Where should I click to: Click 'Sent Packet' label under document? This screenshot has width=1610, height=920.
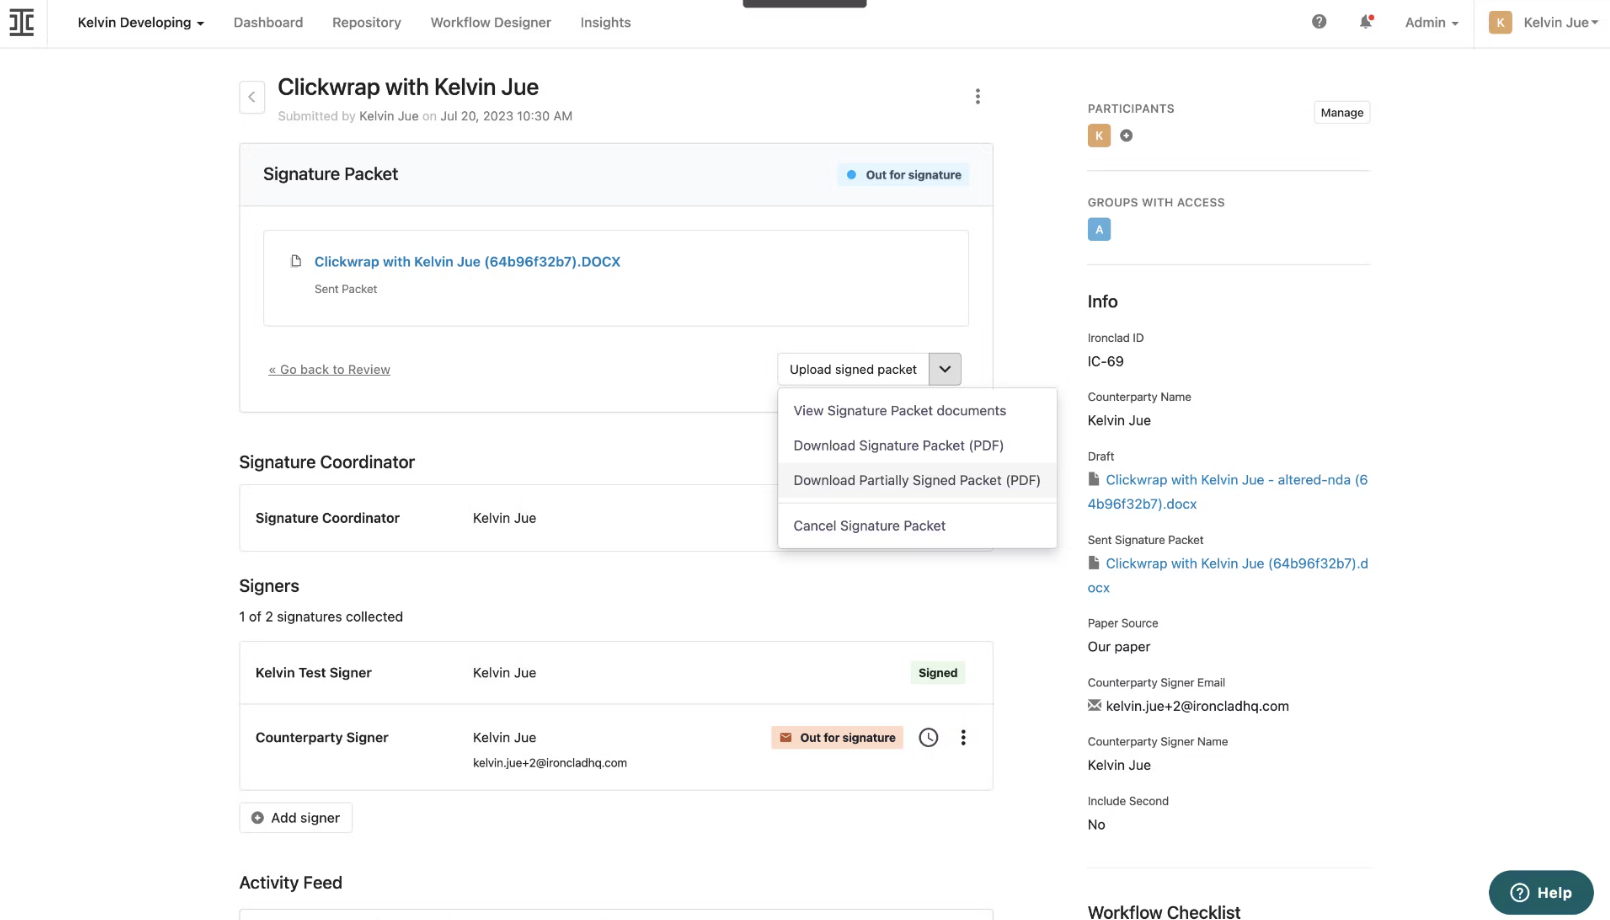pyautogui.click(x=346, y=289)
